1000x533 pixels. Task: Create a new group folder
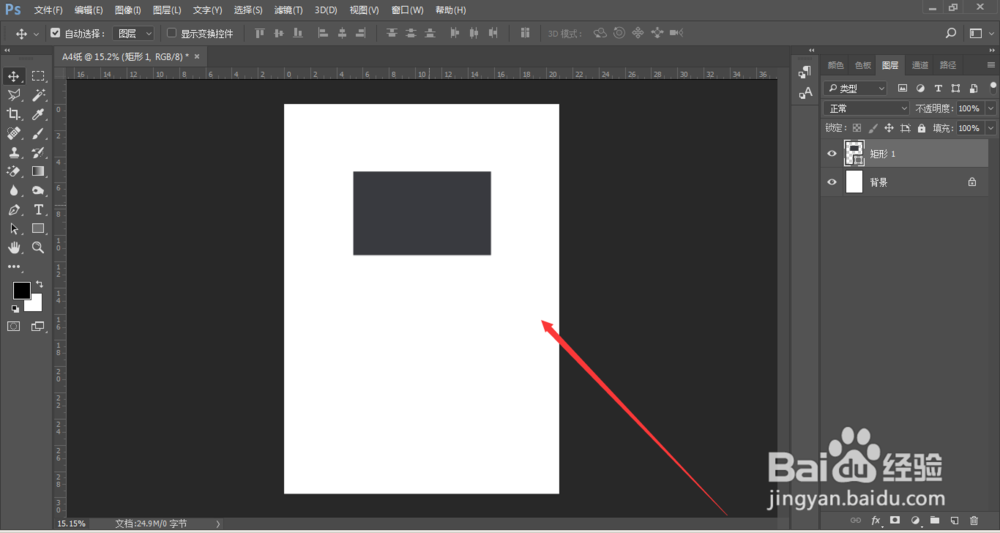point(935,520)
